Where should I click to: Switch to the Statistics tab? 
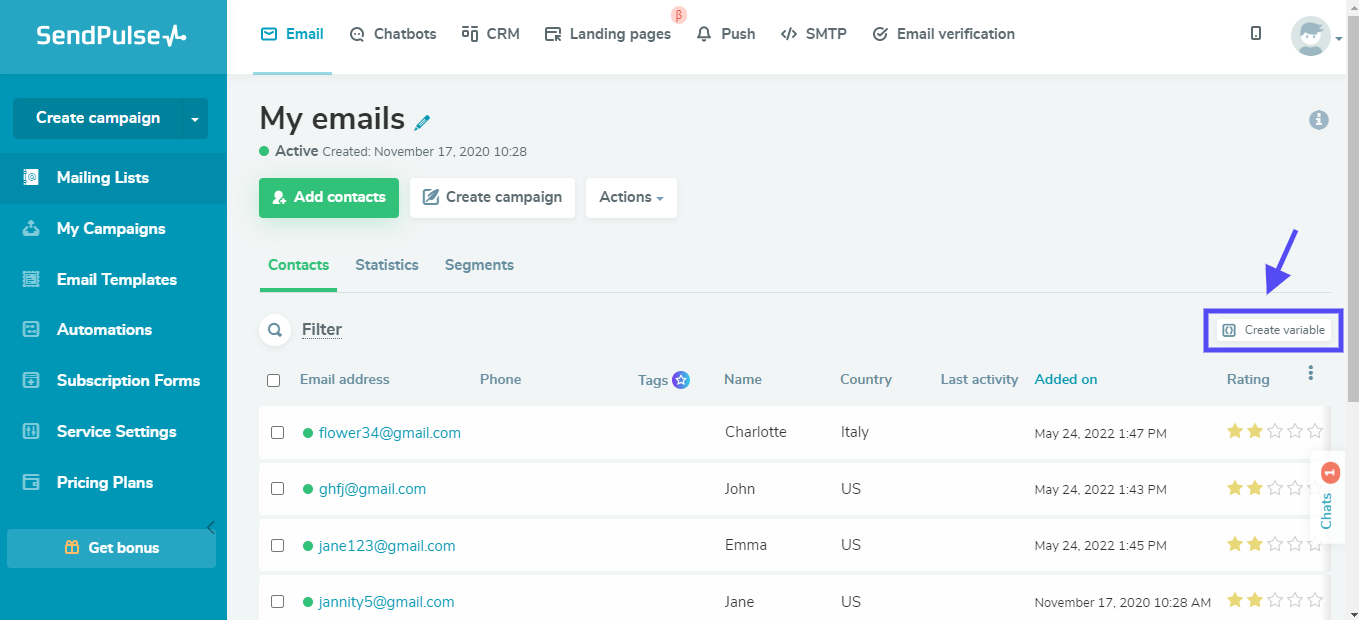point(386,265)
